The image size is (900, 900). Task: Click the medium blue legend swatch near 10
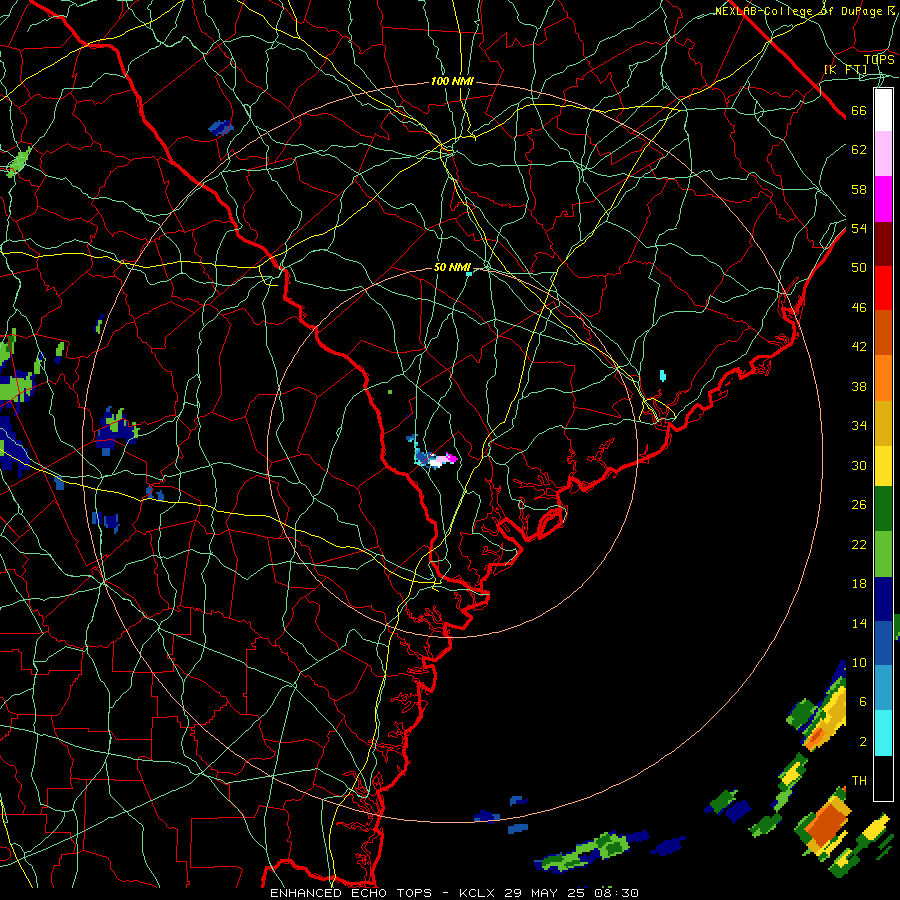coord(883,643)
